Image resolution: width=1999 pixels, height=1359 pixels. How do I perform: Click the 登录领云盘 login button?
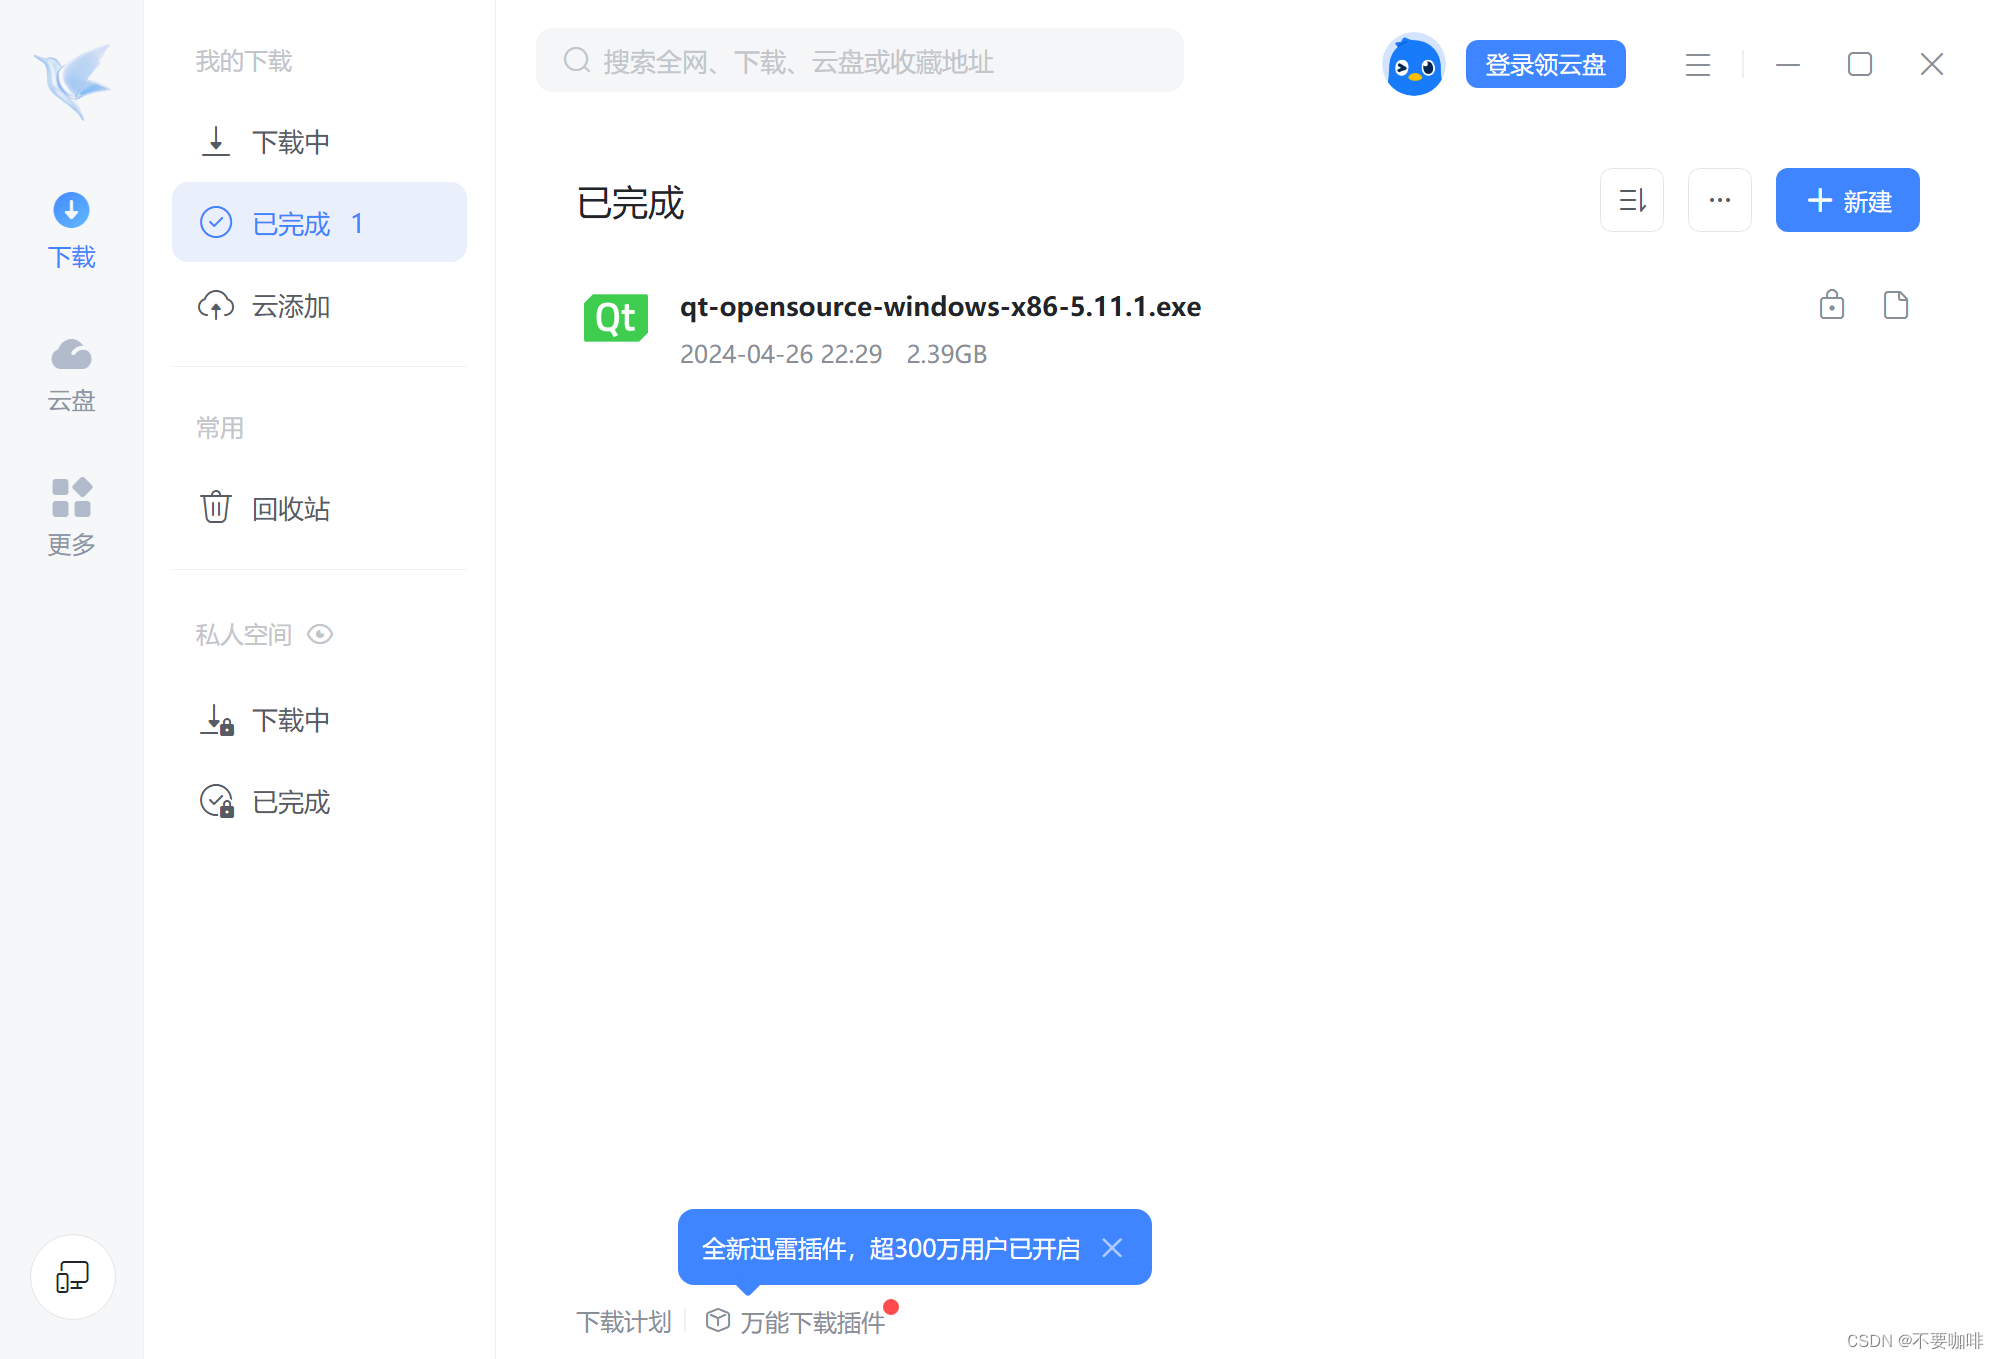coord(1545,64)
